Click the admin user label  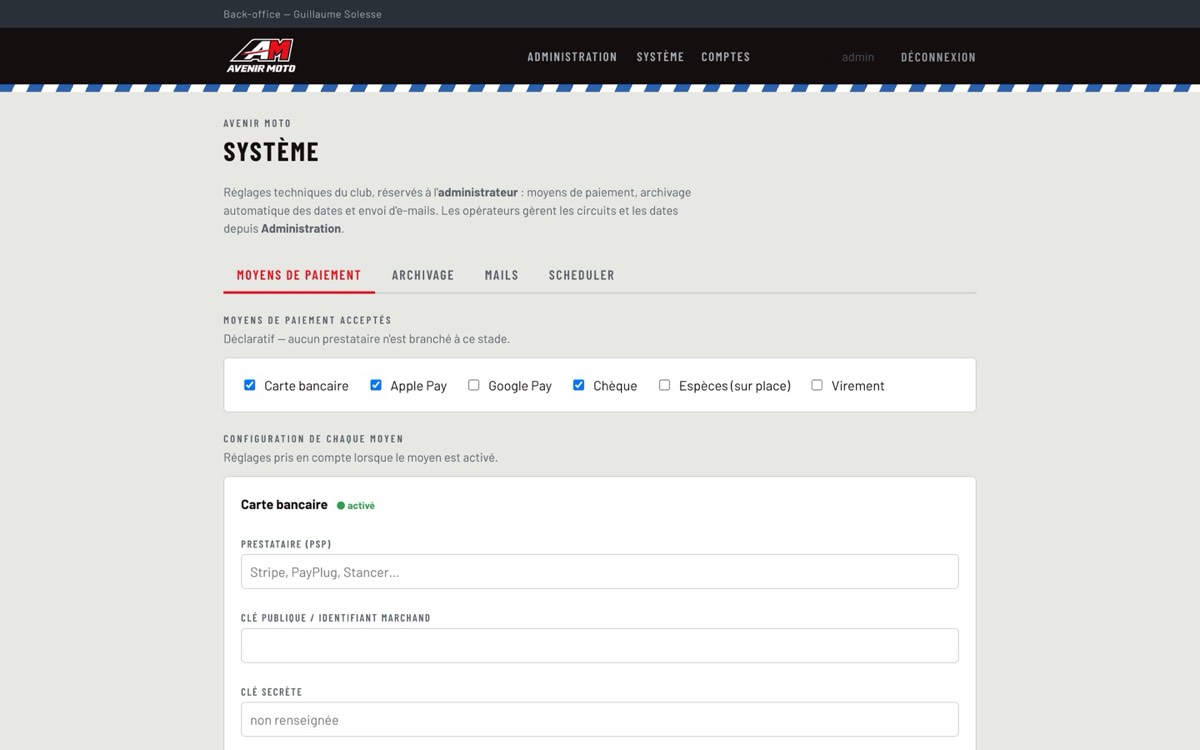(858, 57)
